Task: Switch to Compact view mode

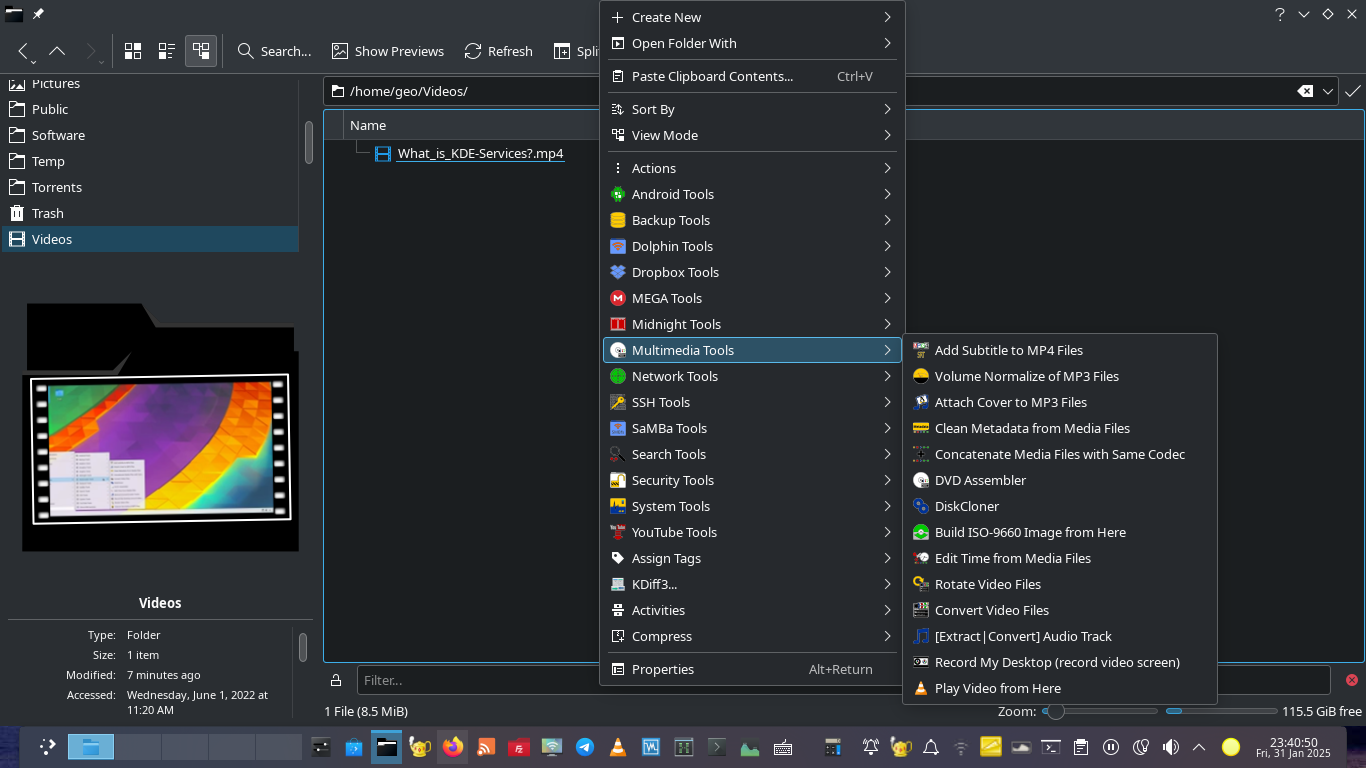Action: pos(167,51)
